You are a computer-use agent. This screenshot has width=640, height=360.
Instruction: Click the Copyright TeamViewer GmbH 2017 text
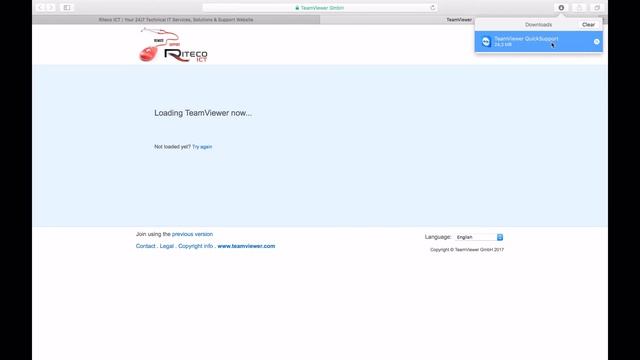(467, 250)
